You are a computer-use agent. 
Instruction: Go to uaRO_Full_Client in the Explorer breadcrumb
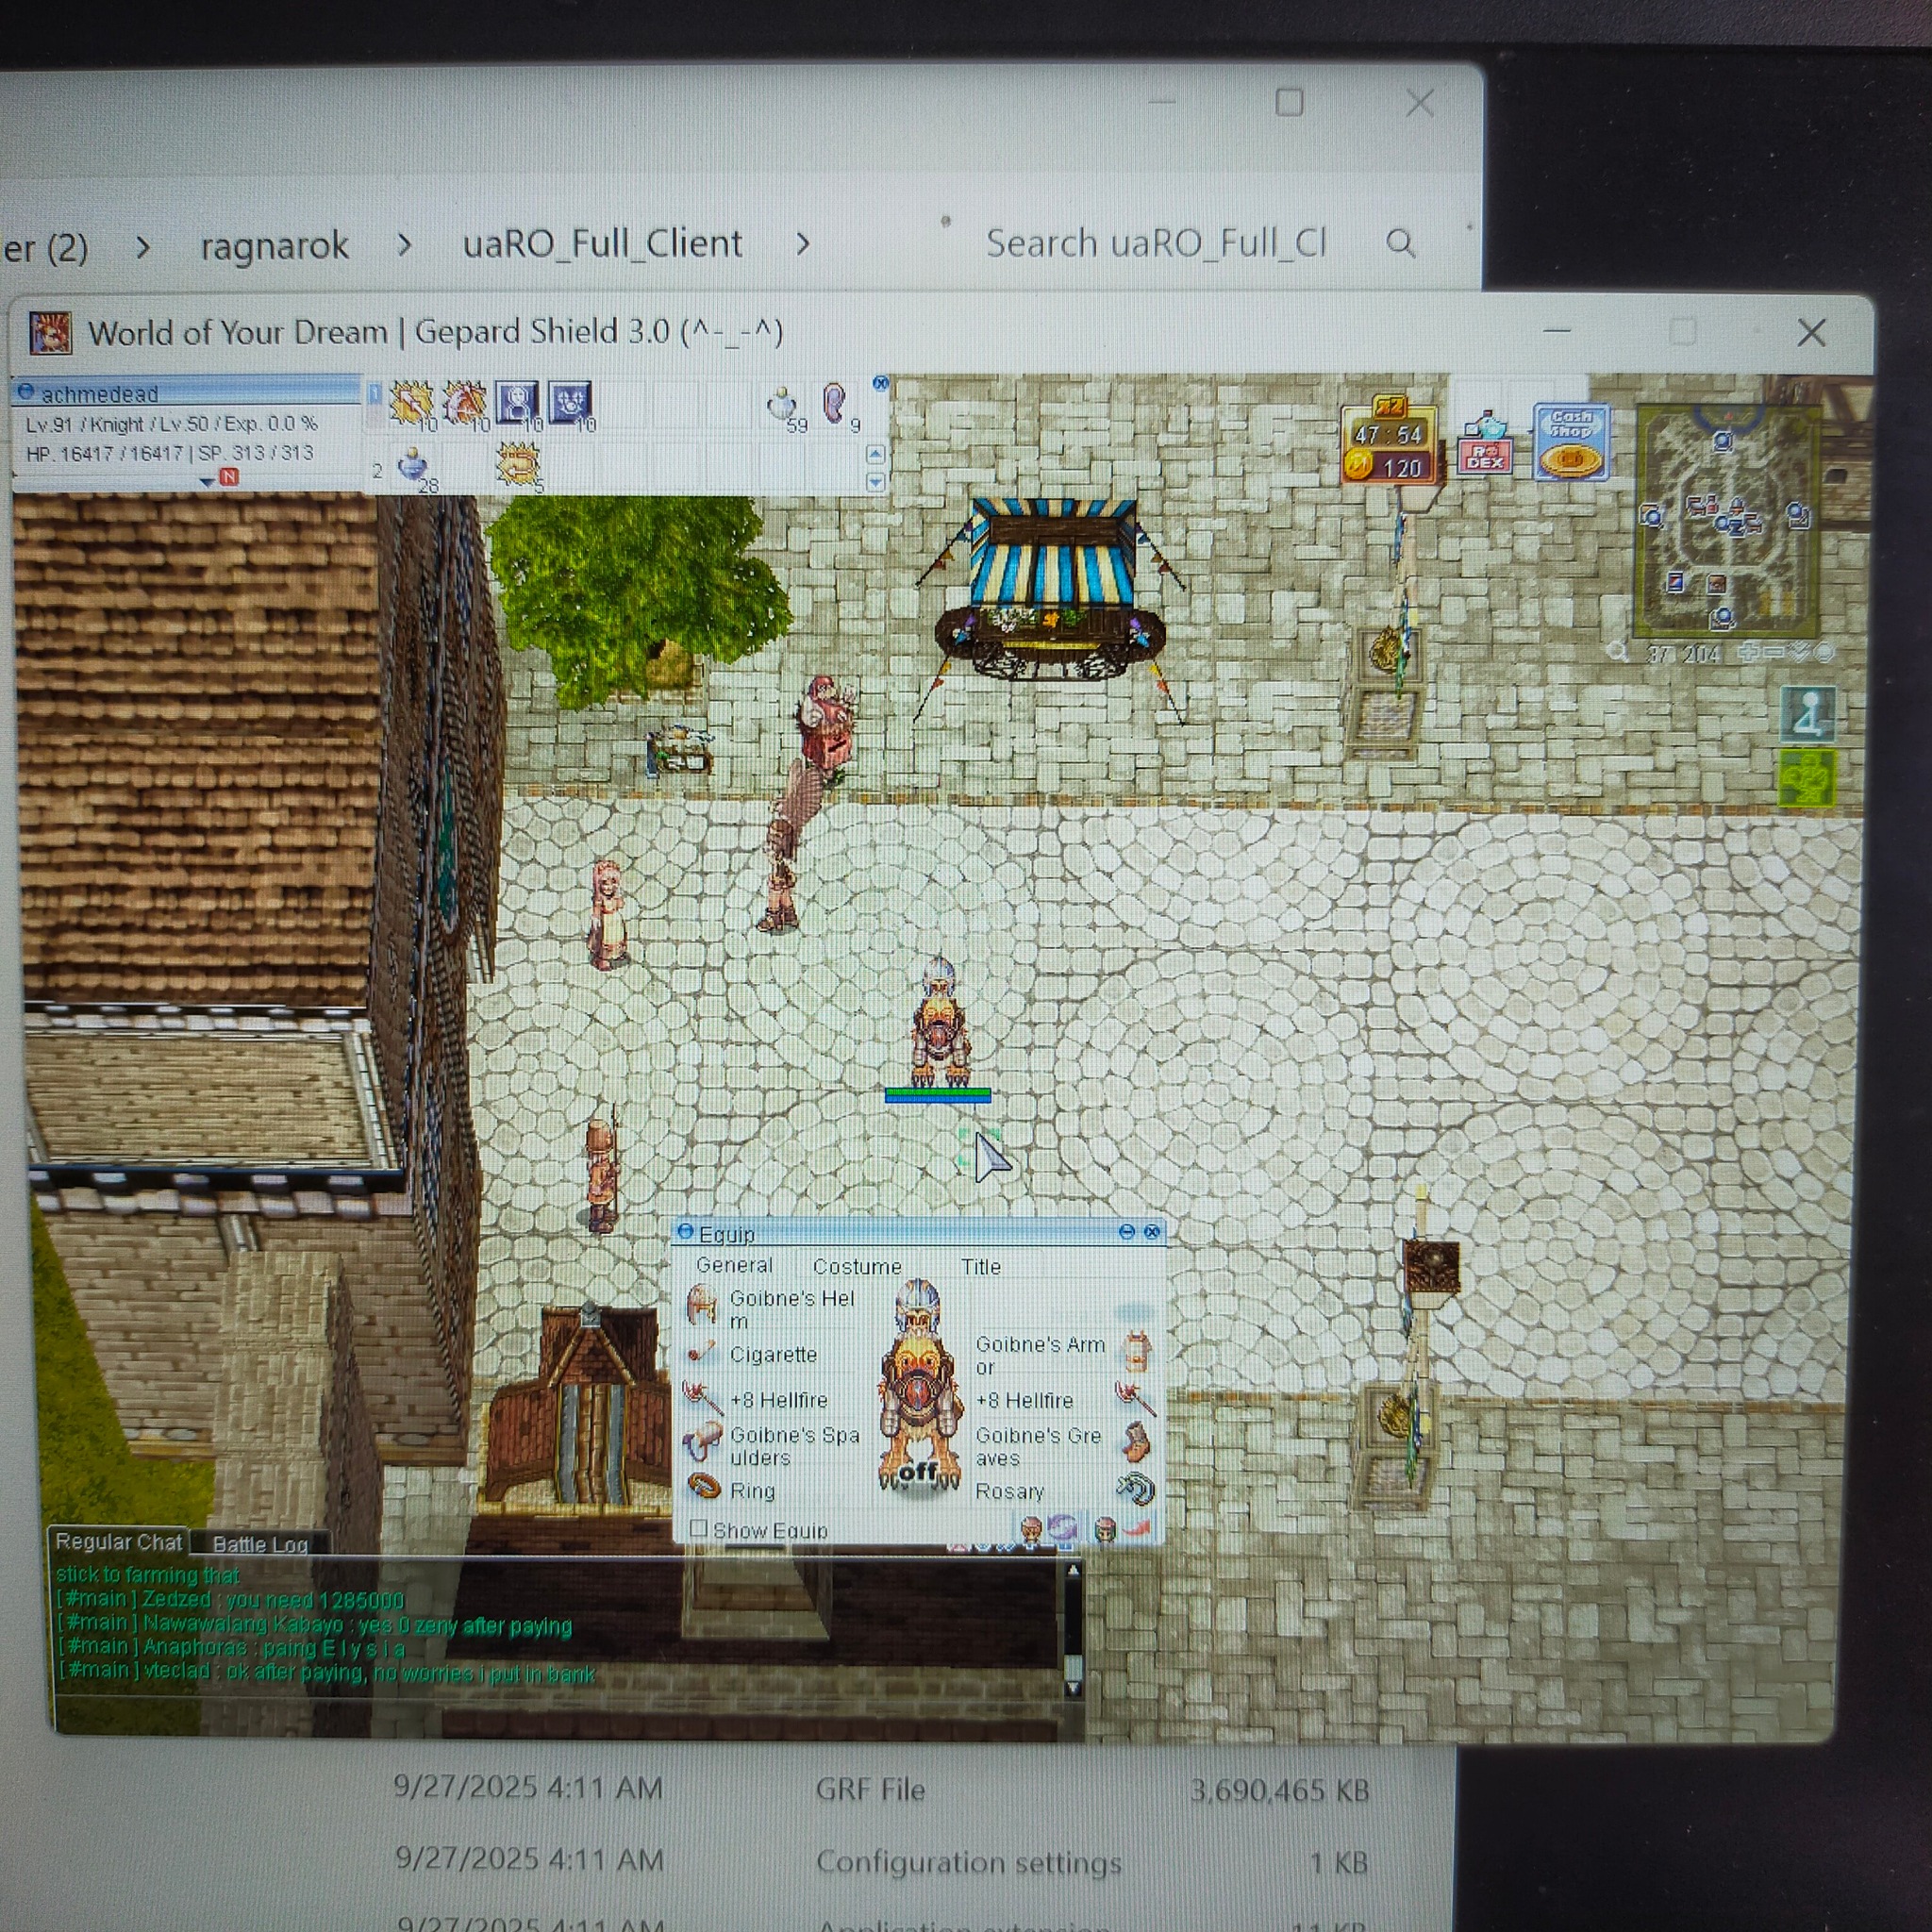click(602, 243)
